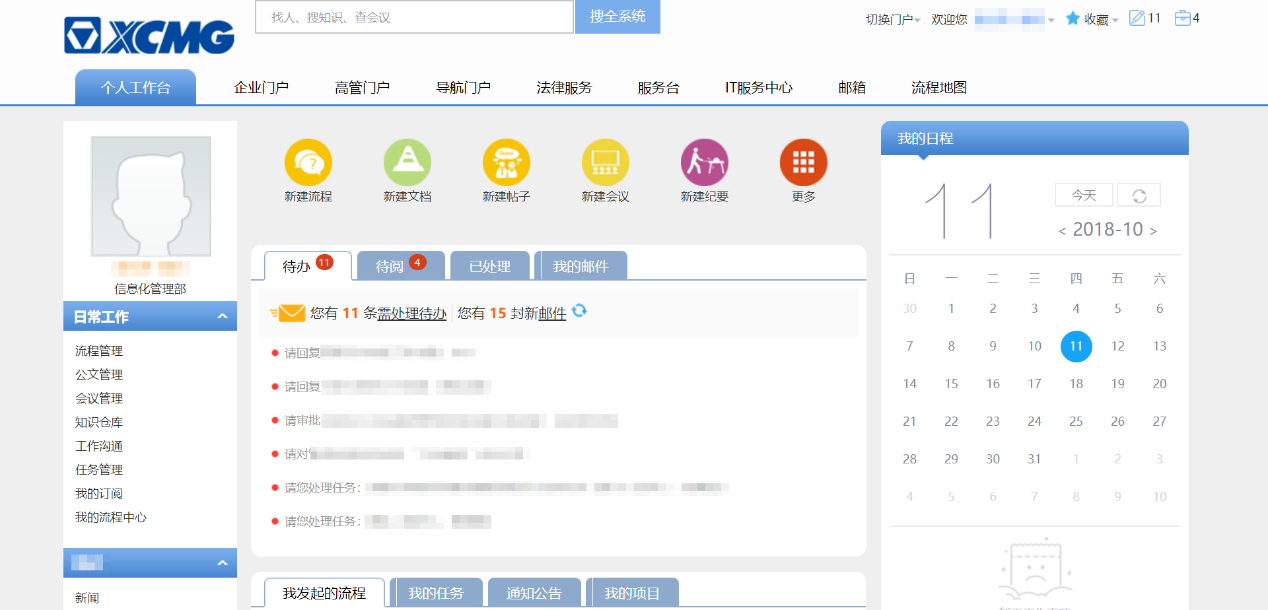The height and width of the screenshot is (610, 1268).
Task: Expand the 收藏 dropdown arrow
Action: pyautogui.click(x=1115, y=20)
